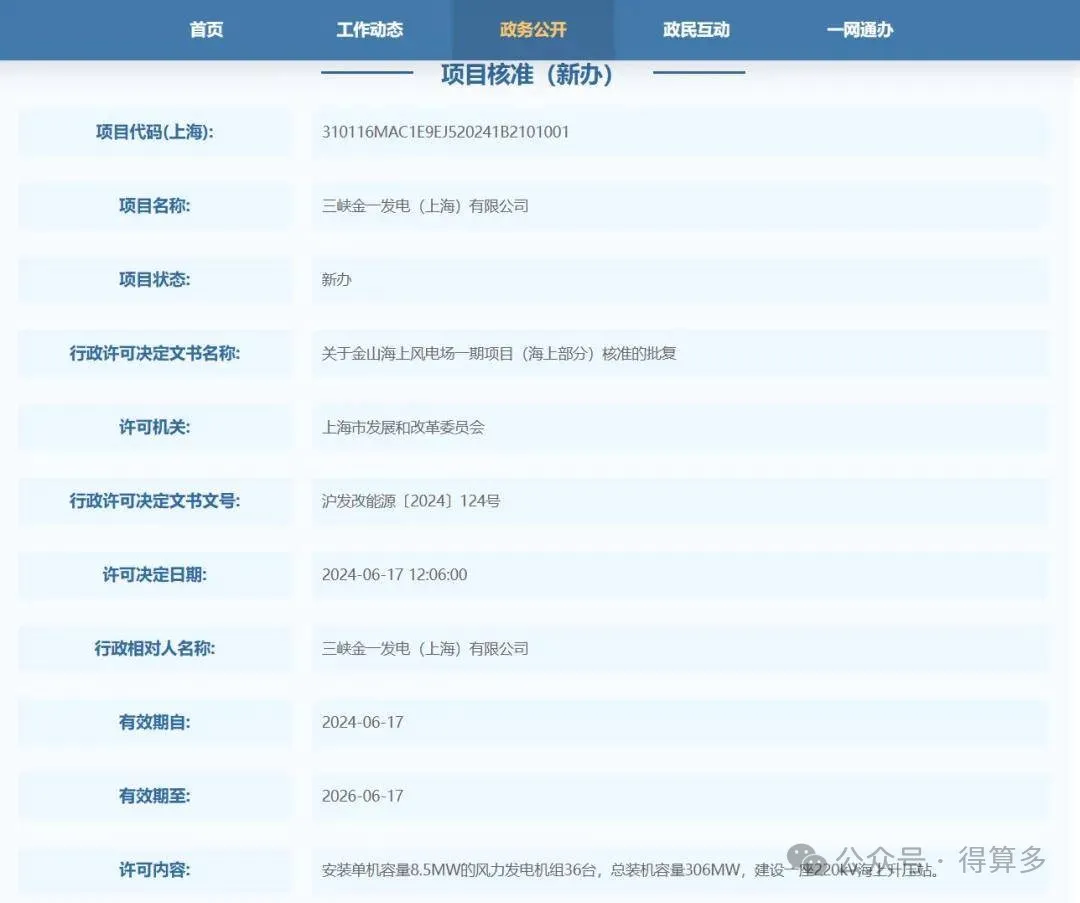
Task: Select 三峡金一发电 value in 行政相对人名称 row
Action: (x=425, y=648)
